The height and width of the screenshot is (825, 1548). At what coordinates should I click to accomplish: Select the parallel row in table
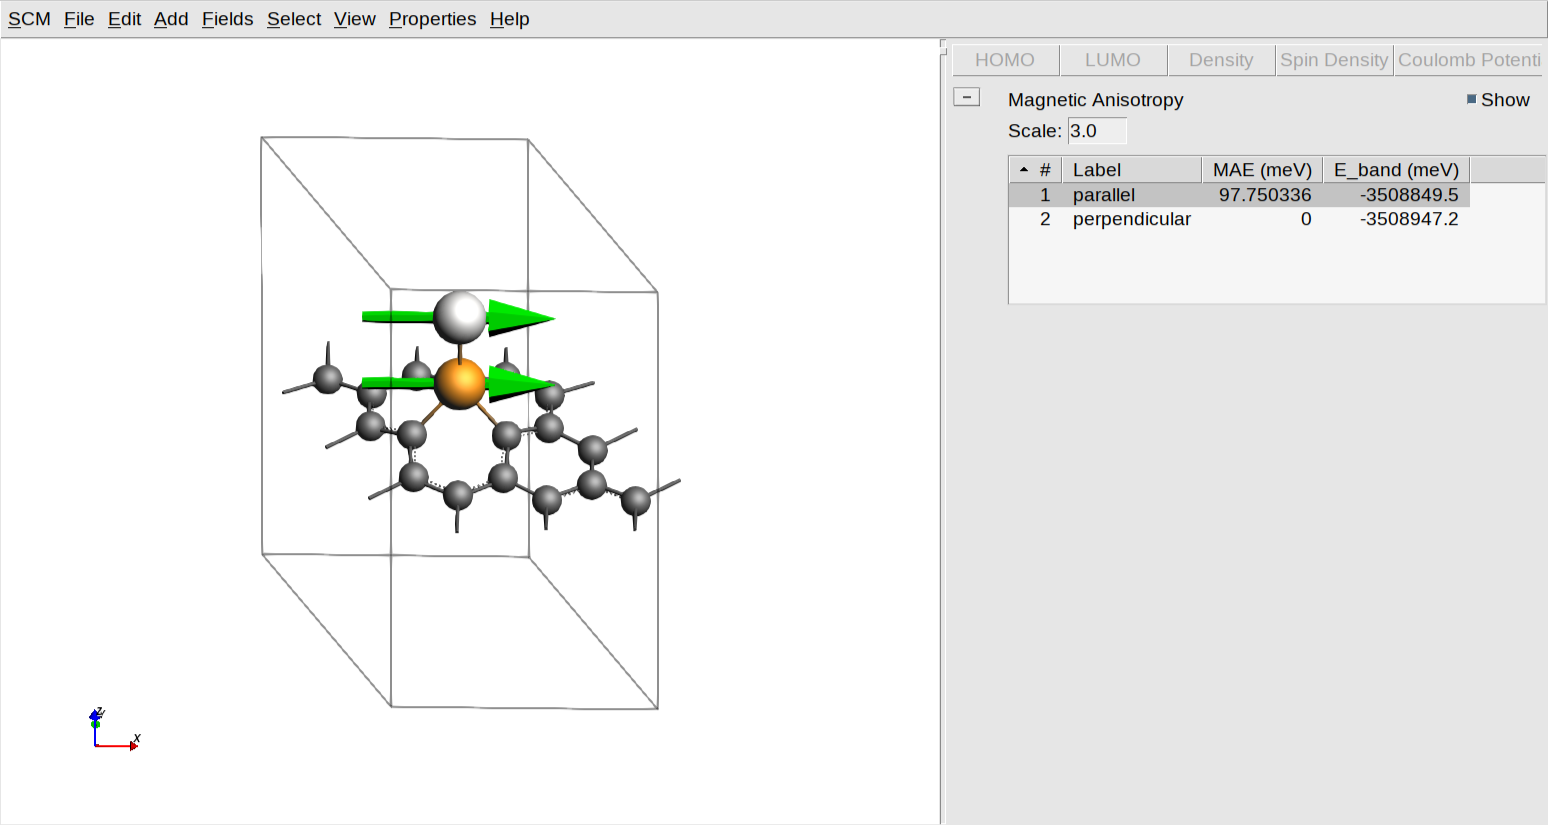pyautogui.click(x=1103, y=195)
